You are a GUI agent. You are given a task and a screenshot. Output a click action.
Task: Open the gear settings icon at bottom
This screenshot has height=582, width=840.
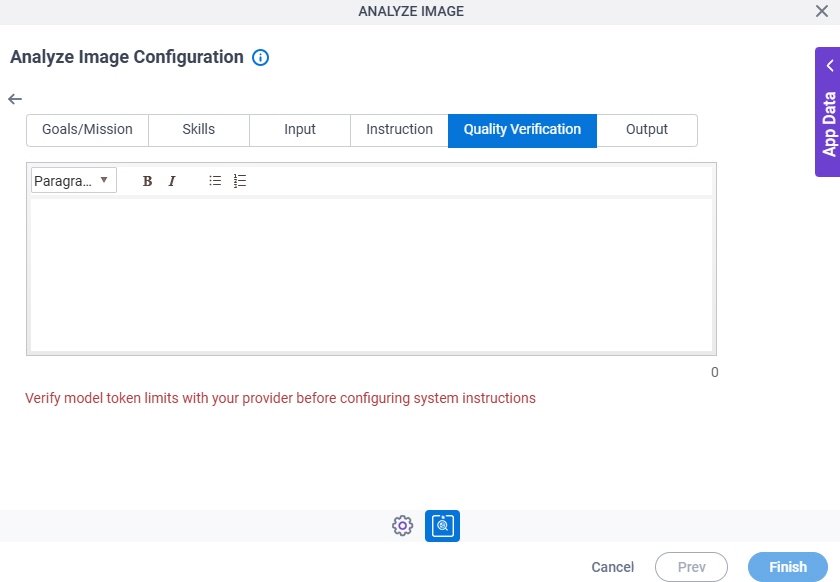pos(402,526)
